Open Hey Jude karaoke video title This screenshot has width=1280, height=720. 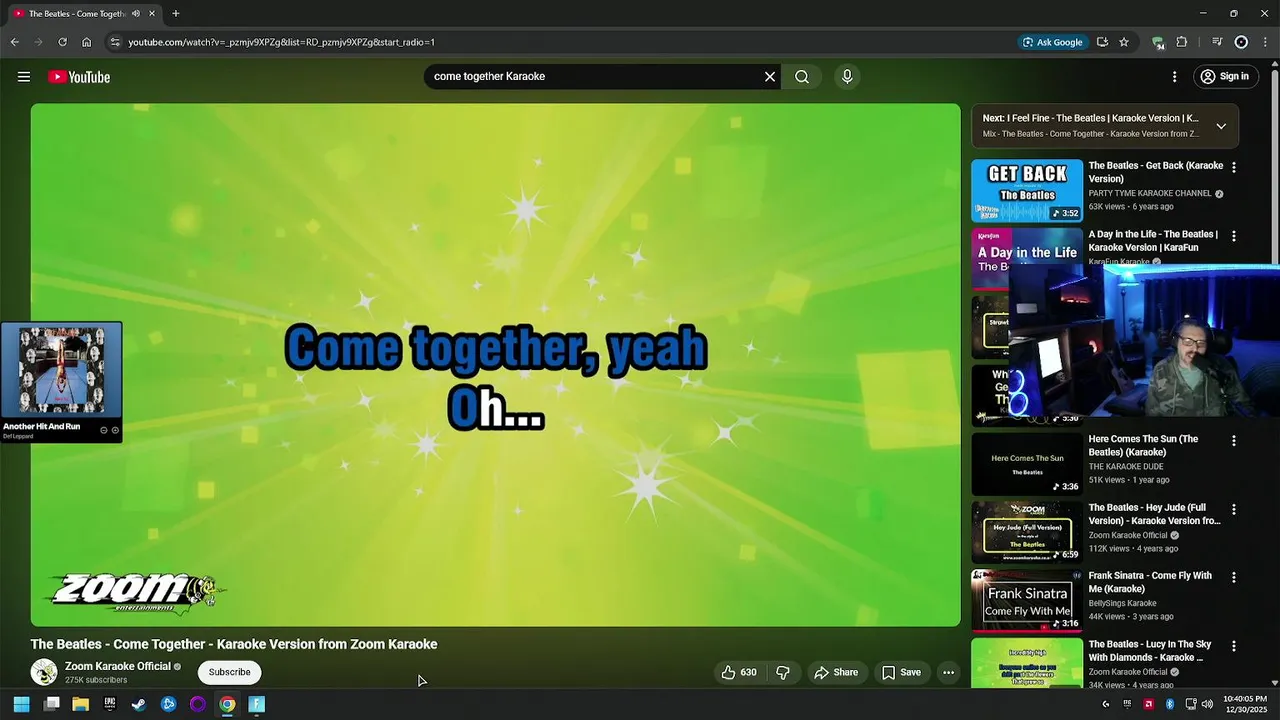coord(1154,515)
